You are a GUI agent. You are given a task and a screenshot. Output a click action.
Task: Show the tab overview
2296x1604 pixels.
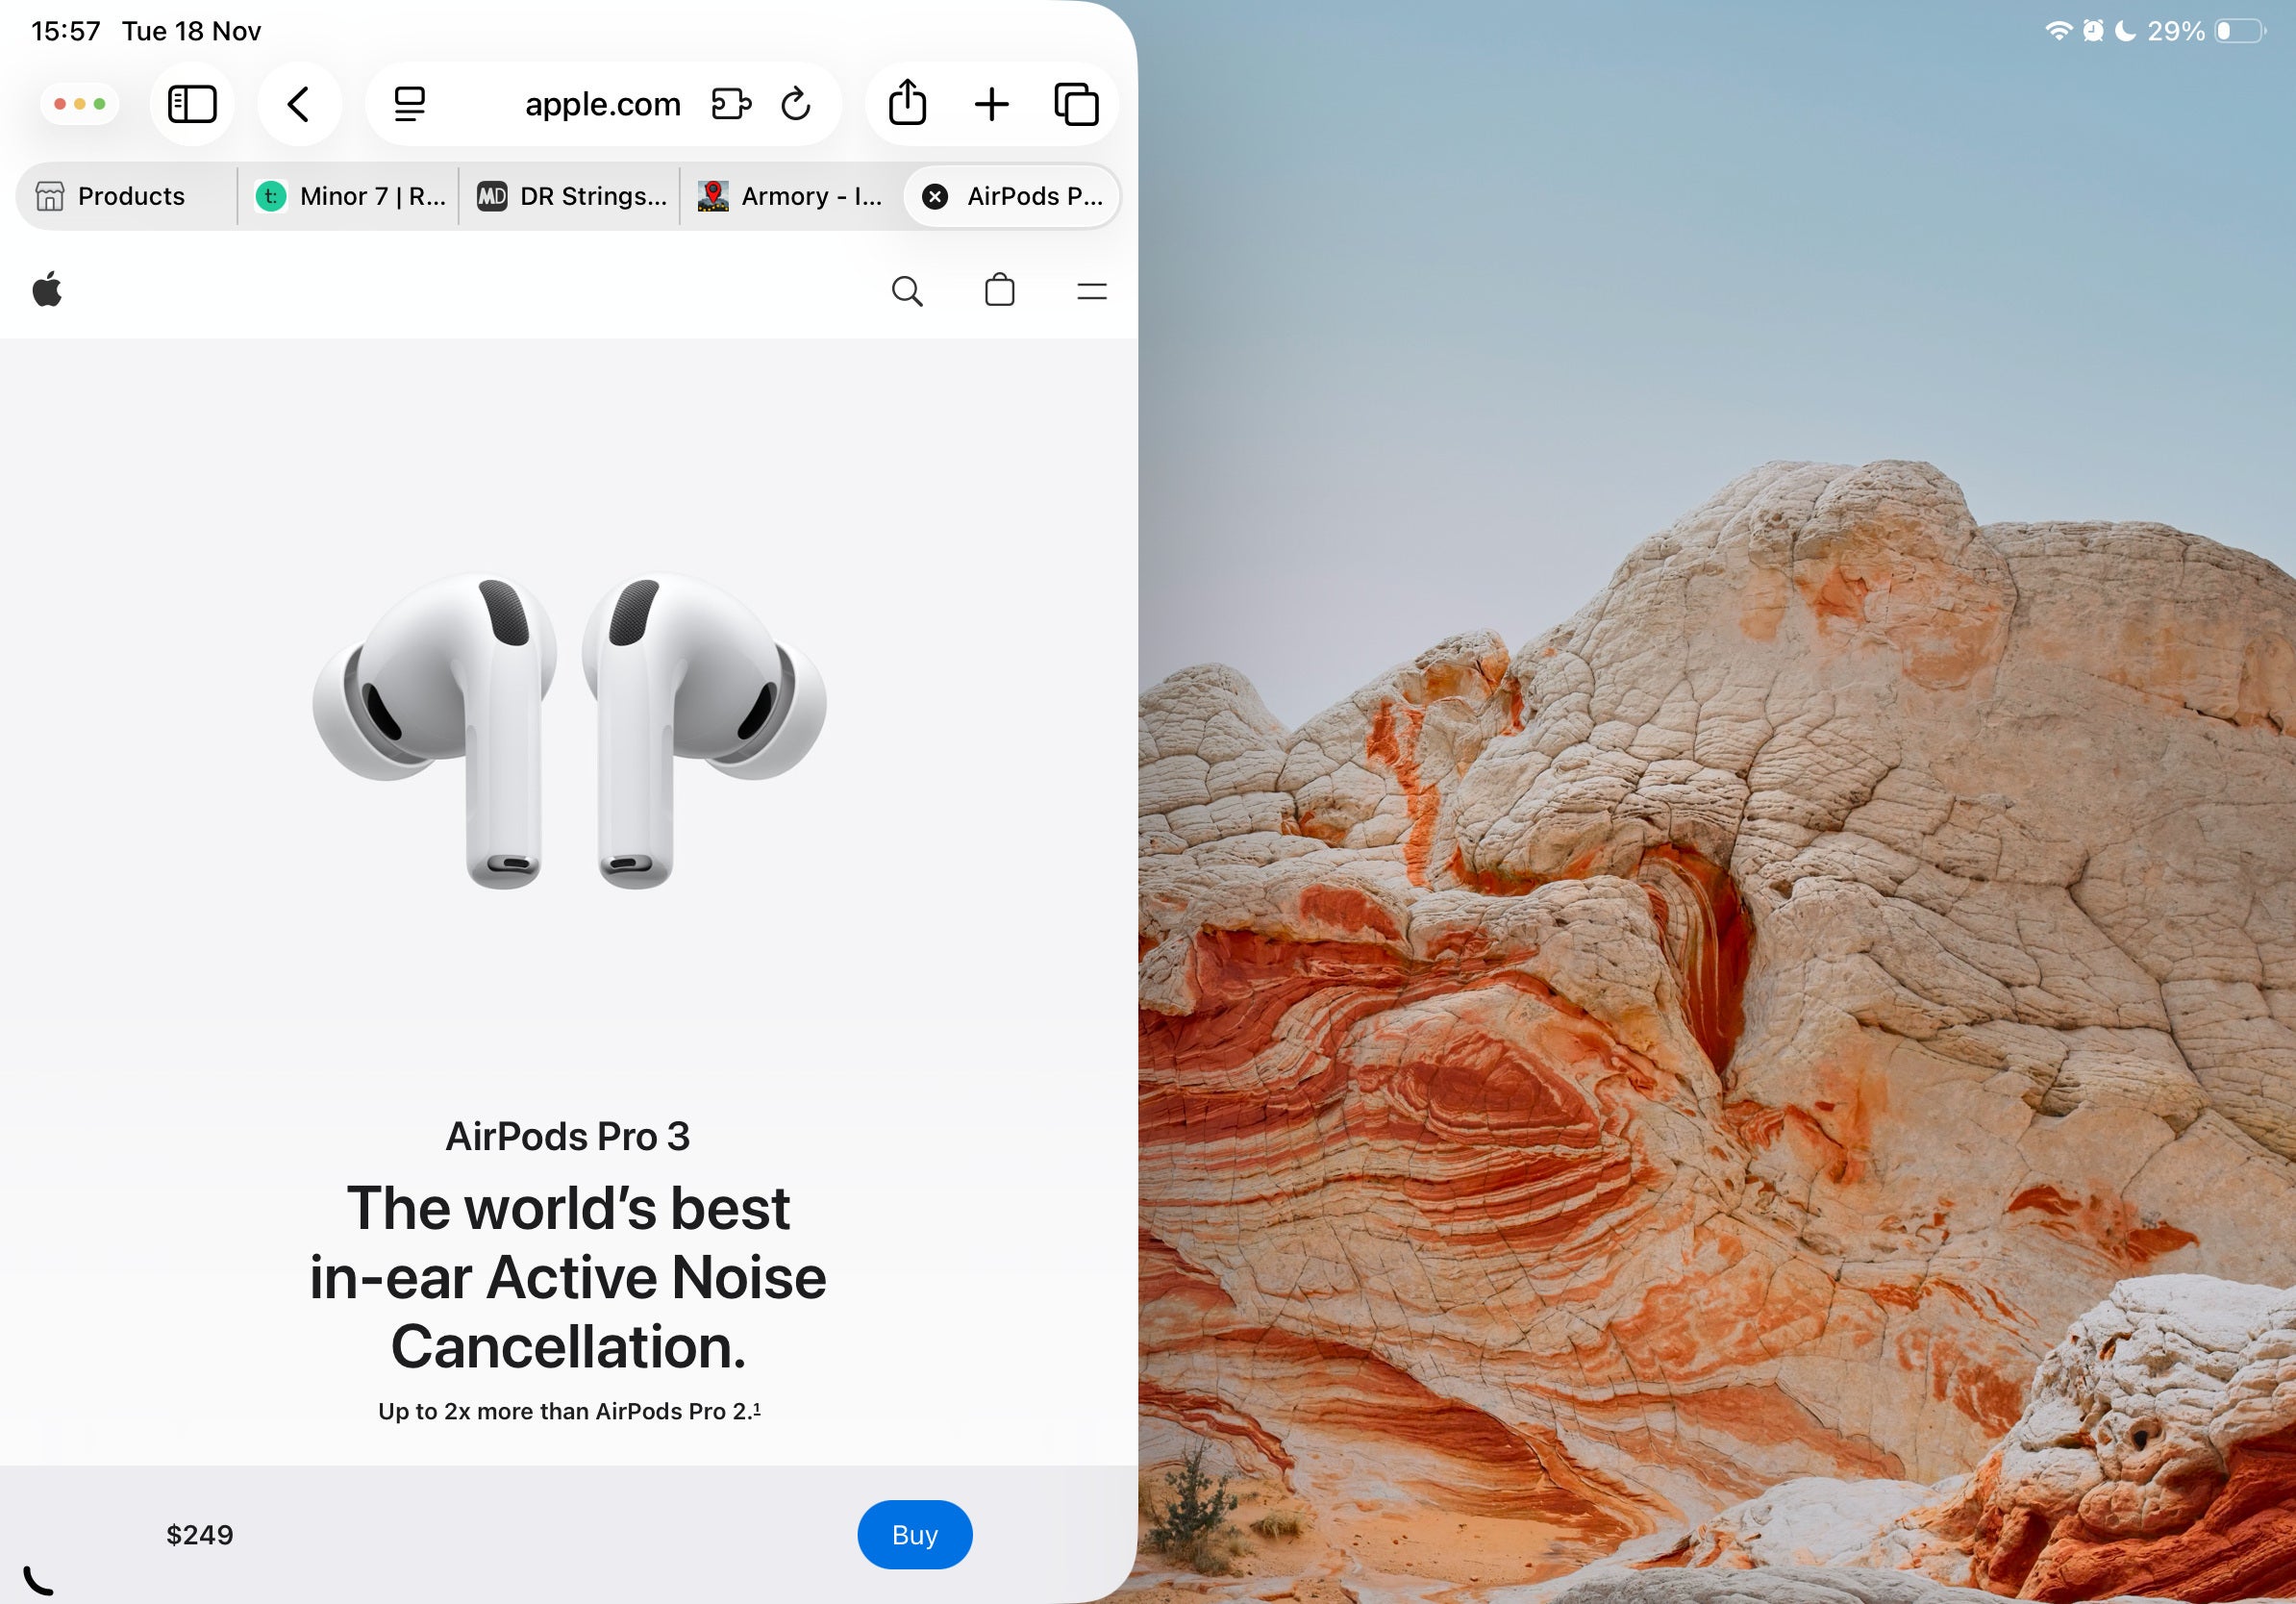point(1077,103)
